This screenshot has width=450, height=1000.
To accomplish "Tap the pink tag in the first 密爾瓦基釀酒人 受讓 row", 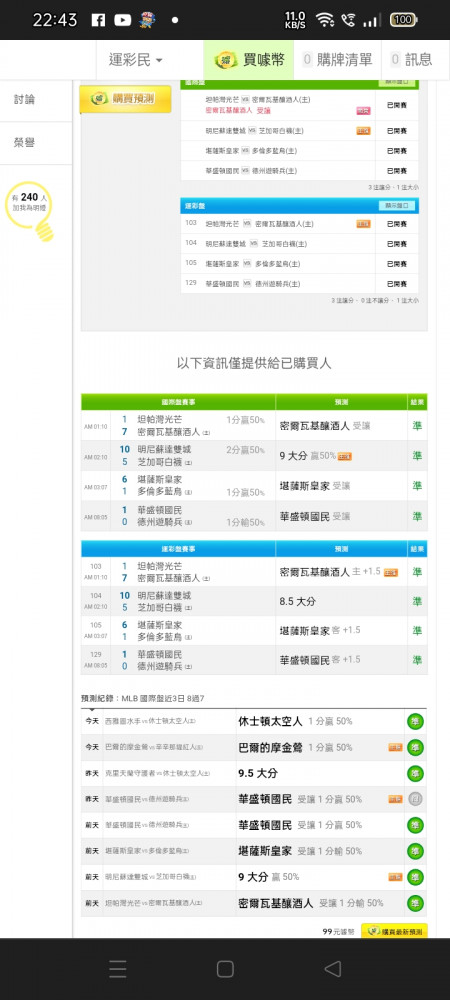I will (x=363, y=111).
